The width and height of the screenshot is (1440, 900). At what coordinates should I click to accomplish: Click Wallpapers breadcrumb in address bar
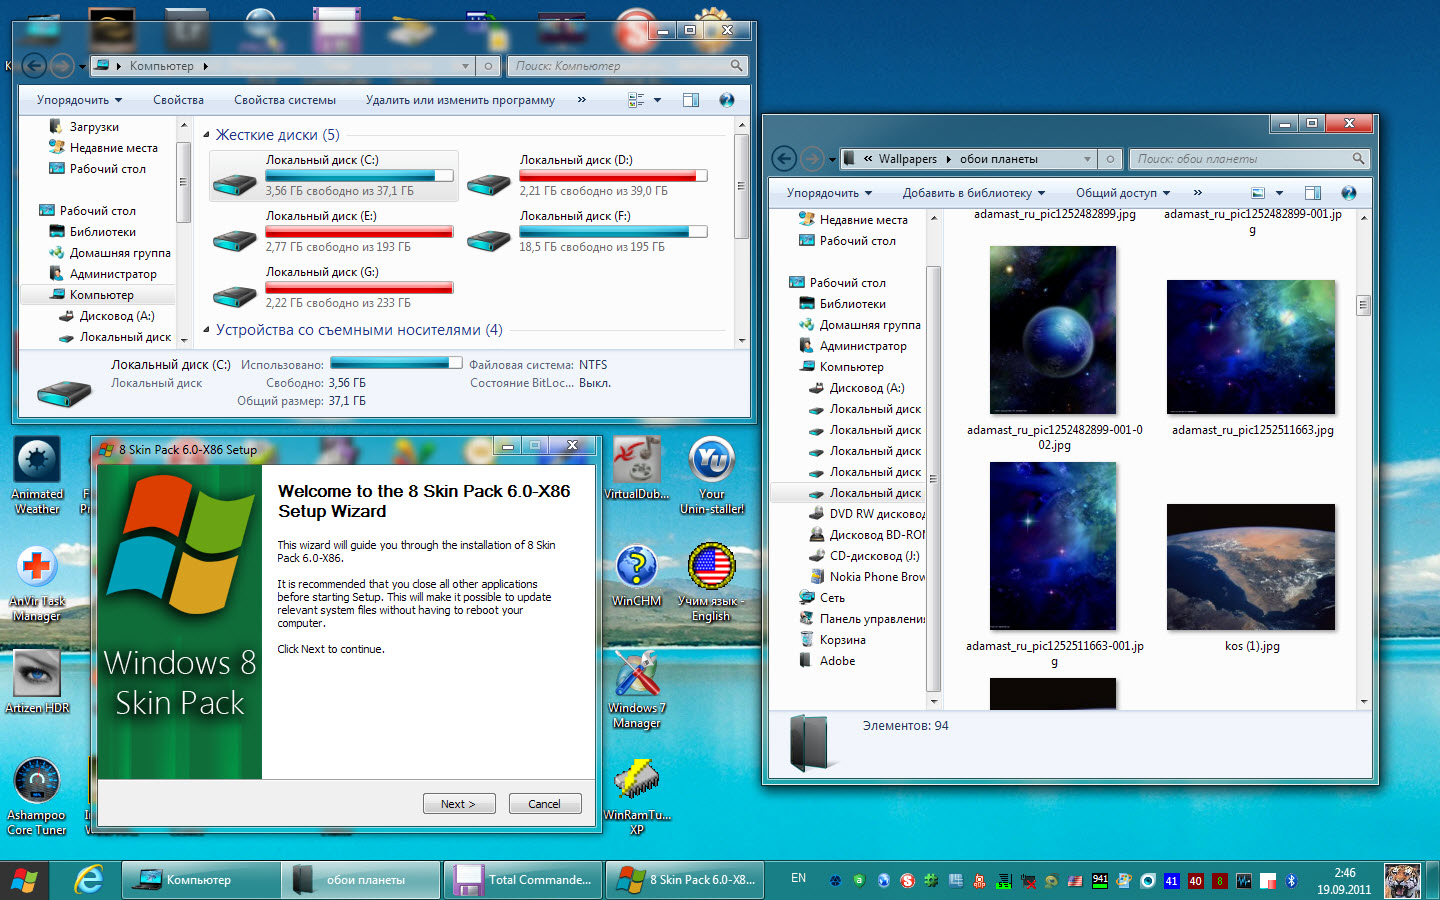pos(907,159)
